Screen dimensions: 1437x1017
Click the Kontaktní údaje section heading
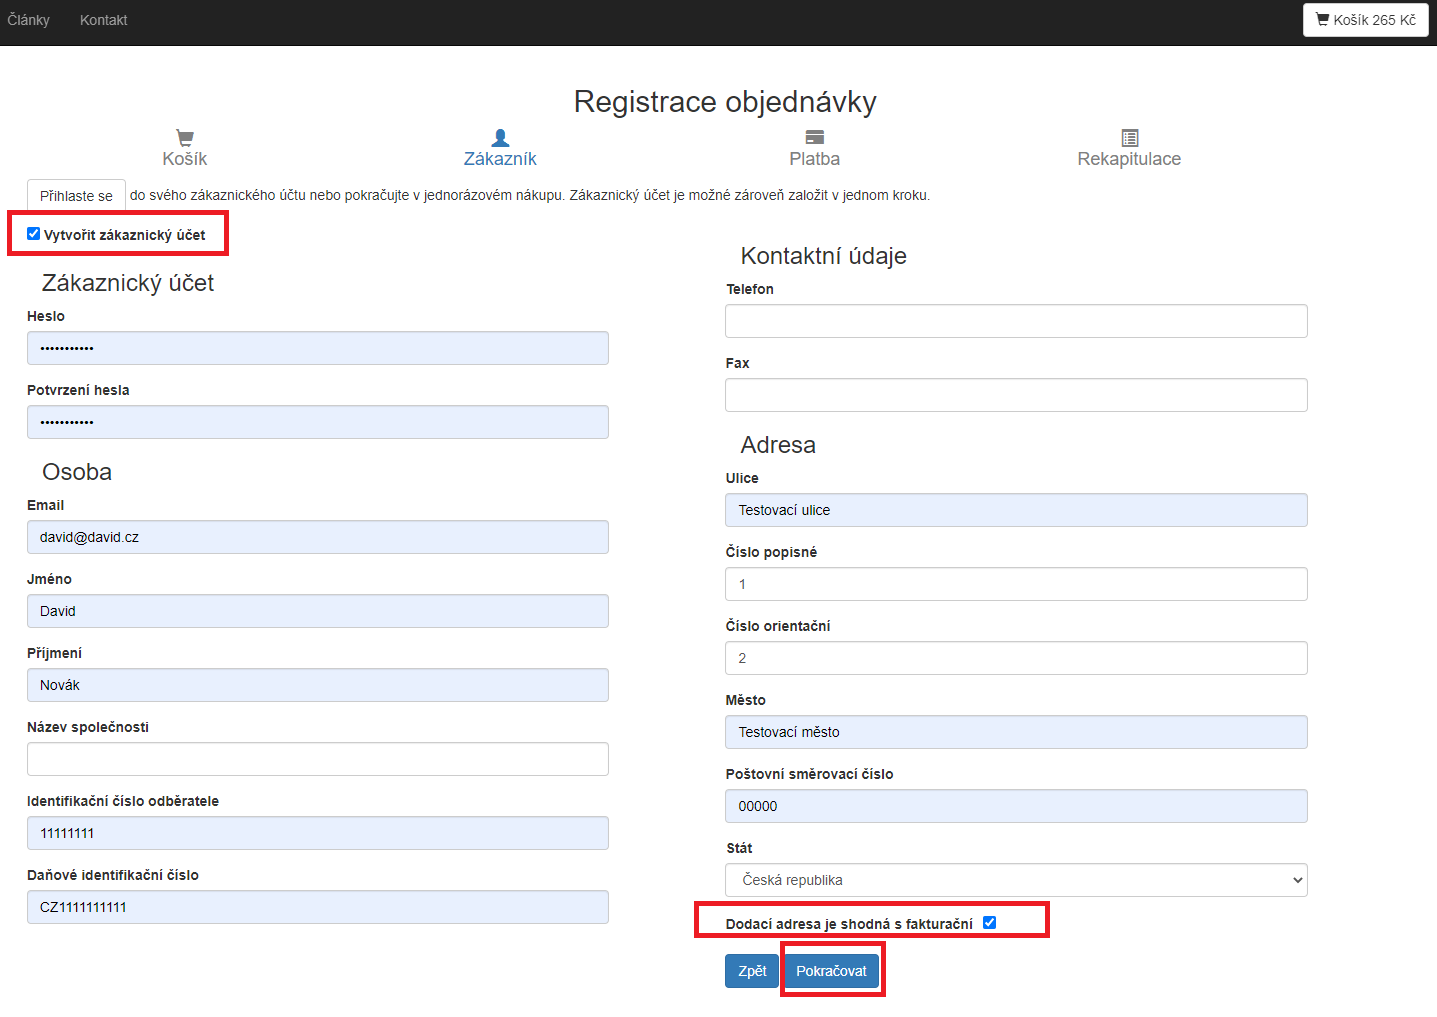pos(824,256)
